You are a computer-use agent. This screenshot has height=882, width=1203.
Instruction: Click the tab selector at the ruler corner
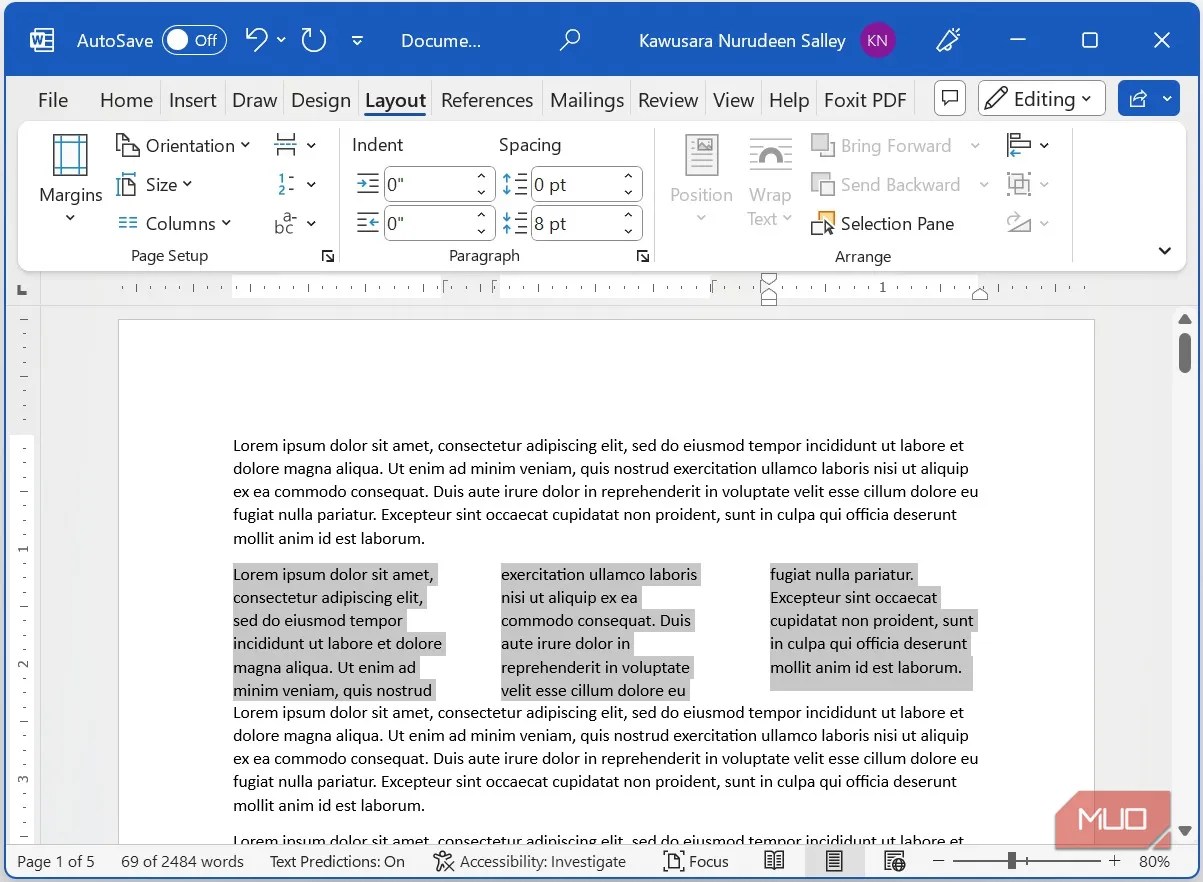[x=22, y=290]
